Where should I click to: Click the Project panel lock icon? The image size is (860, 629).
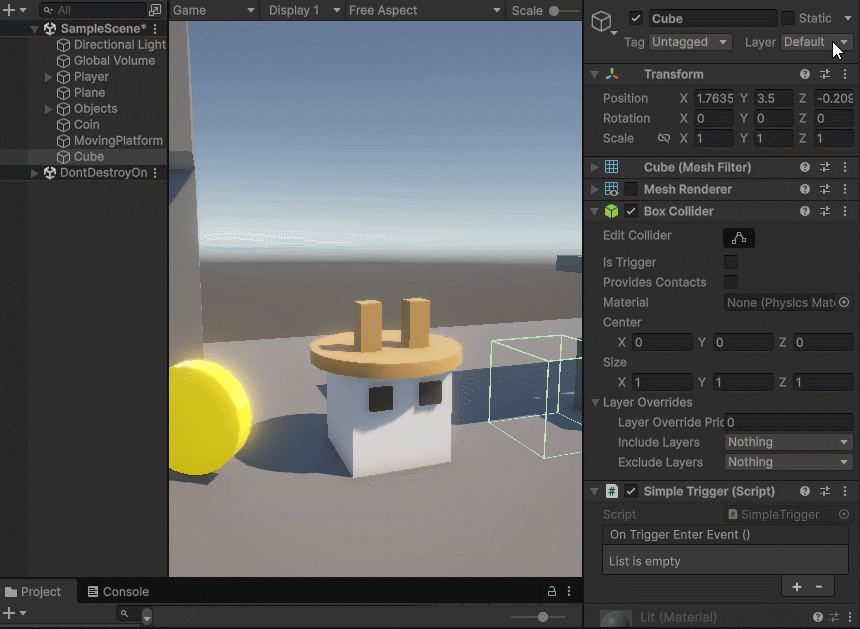click(x=551, y=592)
